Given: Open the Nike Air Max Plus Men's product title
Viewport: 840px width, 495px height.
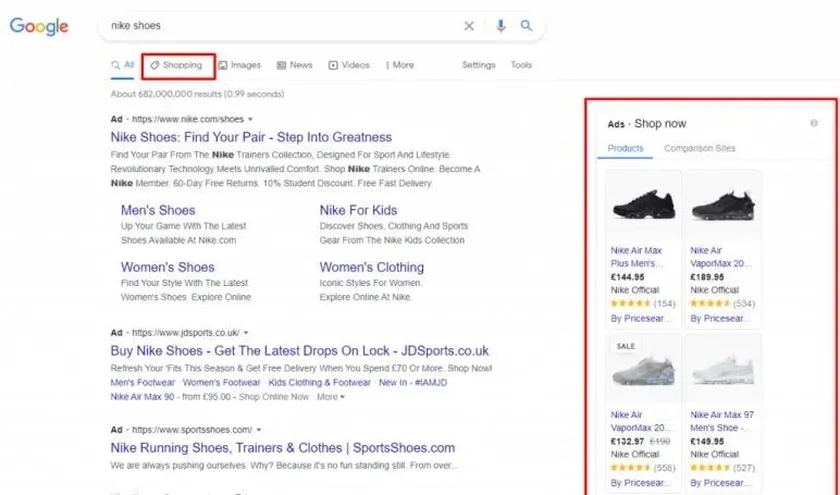Looking at the screenshot, I should coord(637,257).
